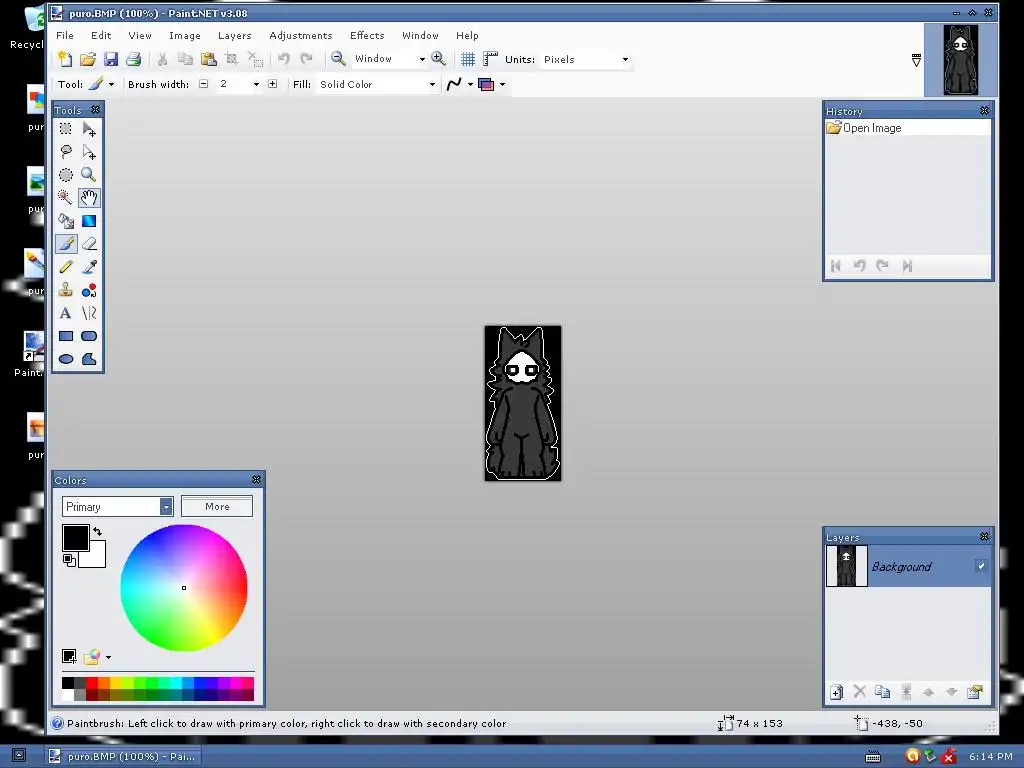
Task: Open the Adjustments menu
Action: (x=300, y=35)
